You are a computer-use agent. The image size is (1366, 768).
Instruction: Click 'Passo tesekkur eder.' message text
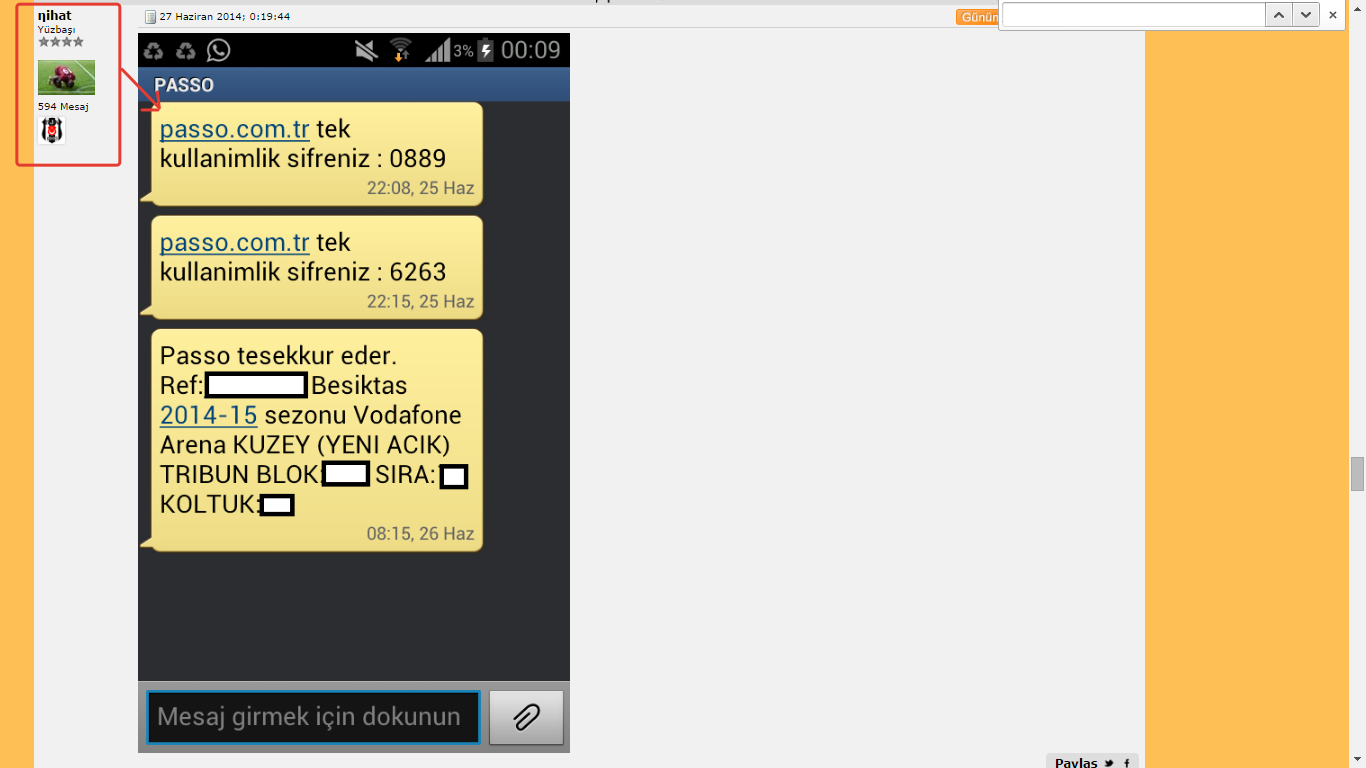coord(279,356)
